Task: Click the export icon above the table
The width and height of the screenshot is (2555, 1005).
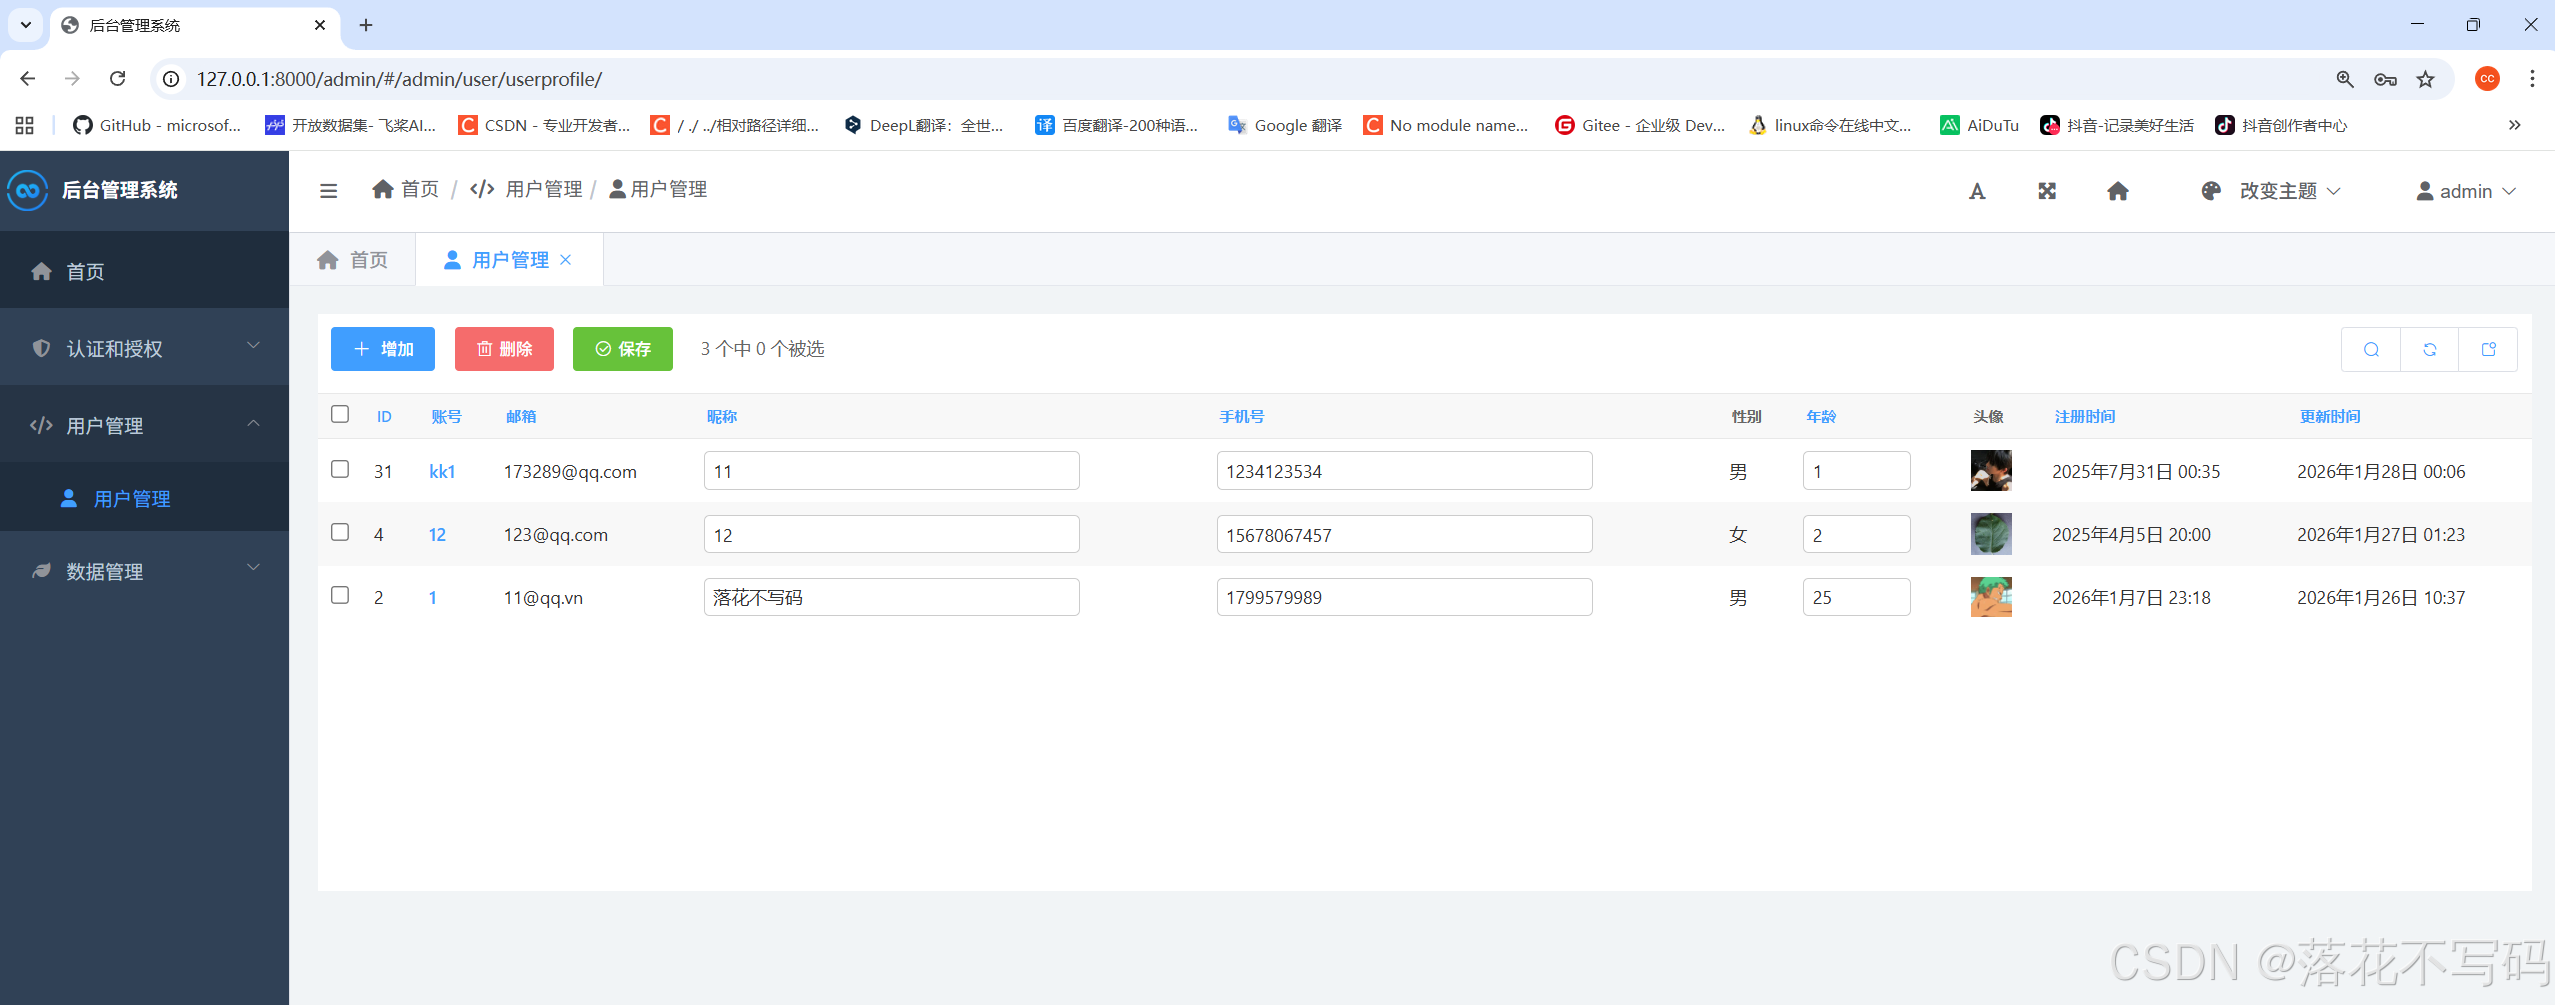Action: click(2489, 349)
